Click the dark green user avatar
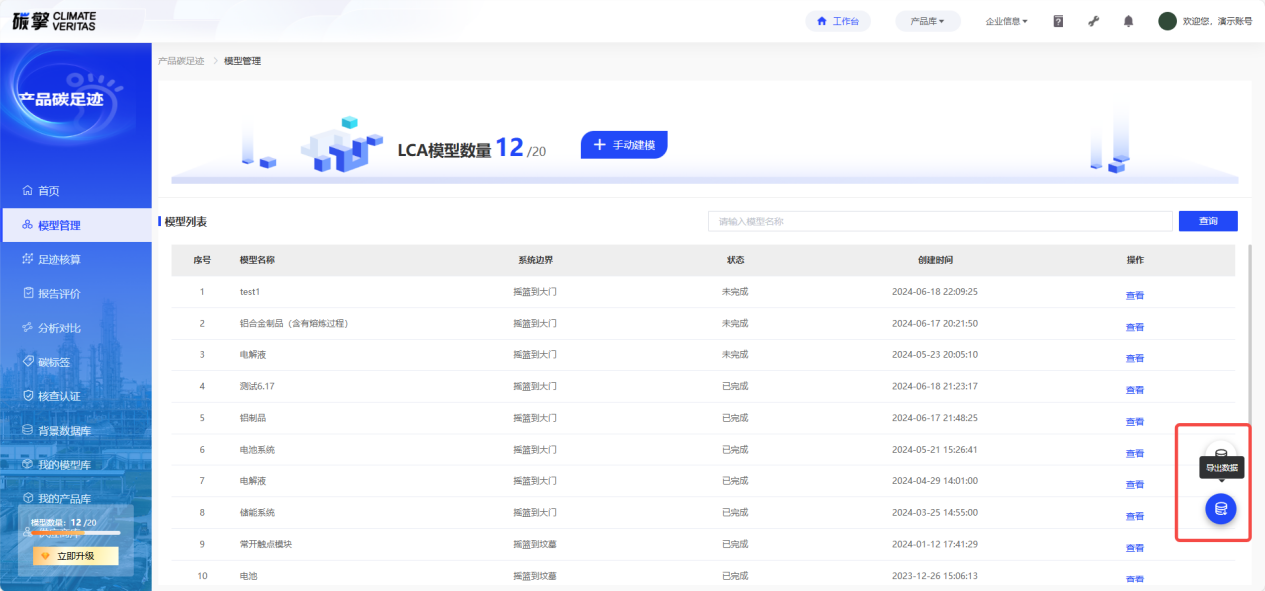The width and height of the screenshot is (1265, 591). (x=1167, y=21)
